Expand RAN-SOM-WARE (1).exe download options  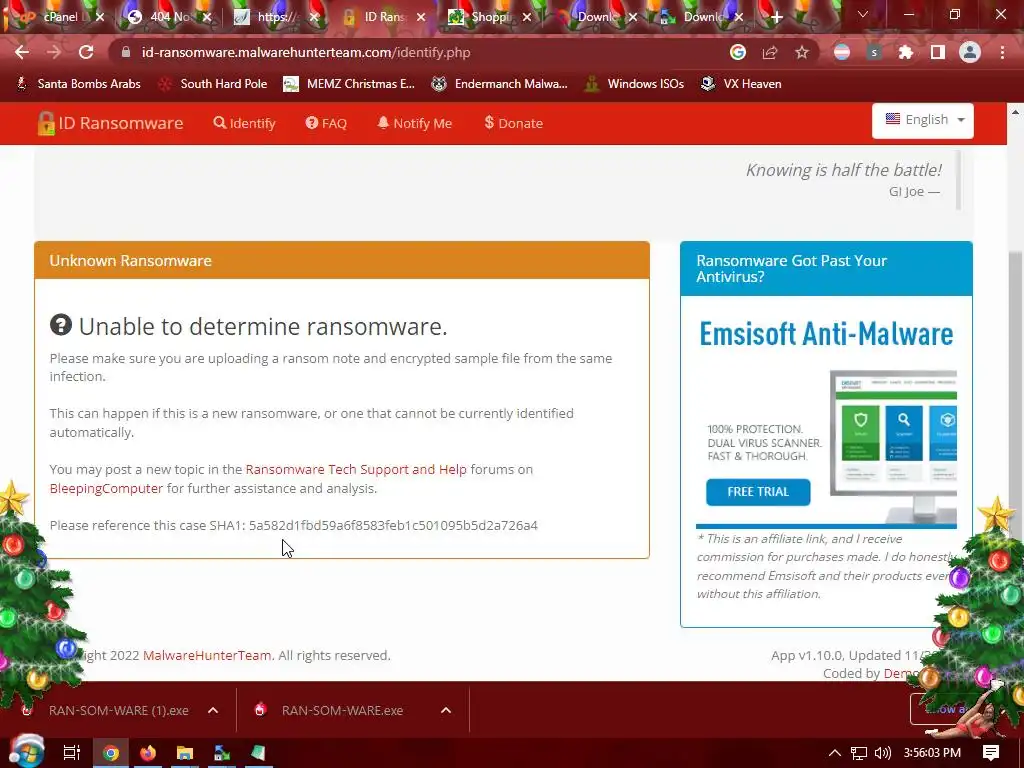tap(213, 710)
